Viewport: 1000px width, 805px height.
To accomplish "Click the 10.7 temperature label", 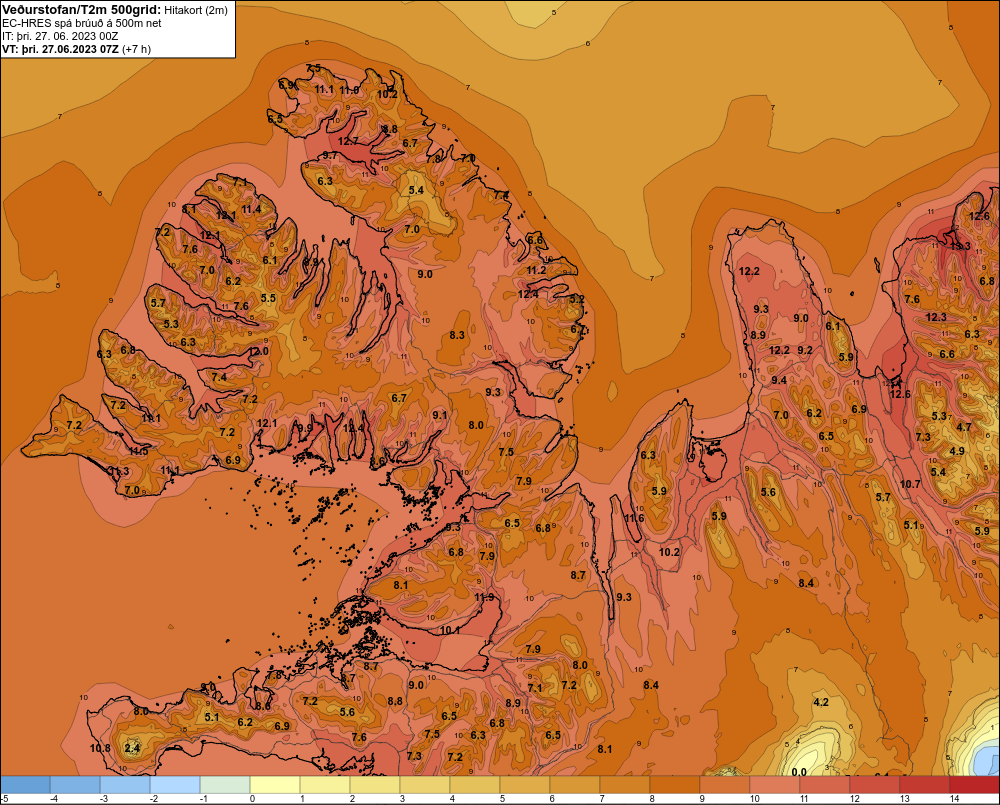I will [x=910, y=484].
